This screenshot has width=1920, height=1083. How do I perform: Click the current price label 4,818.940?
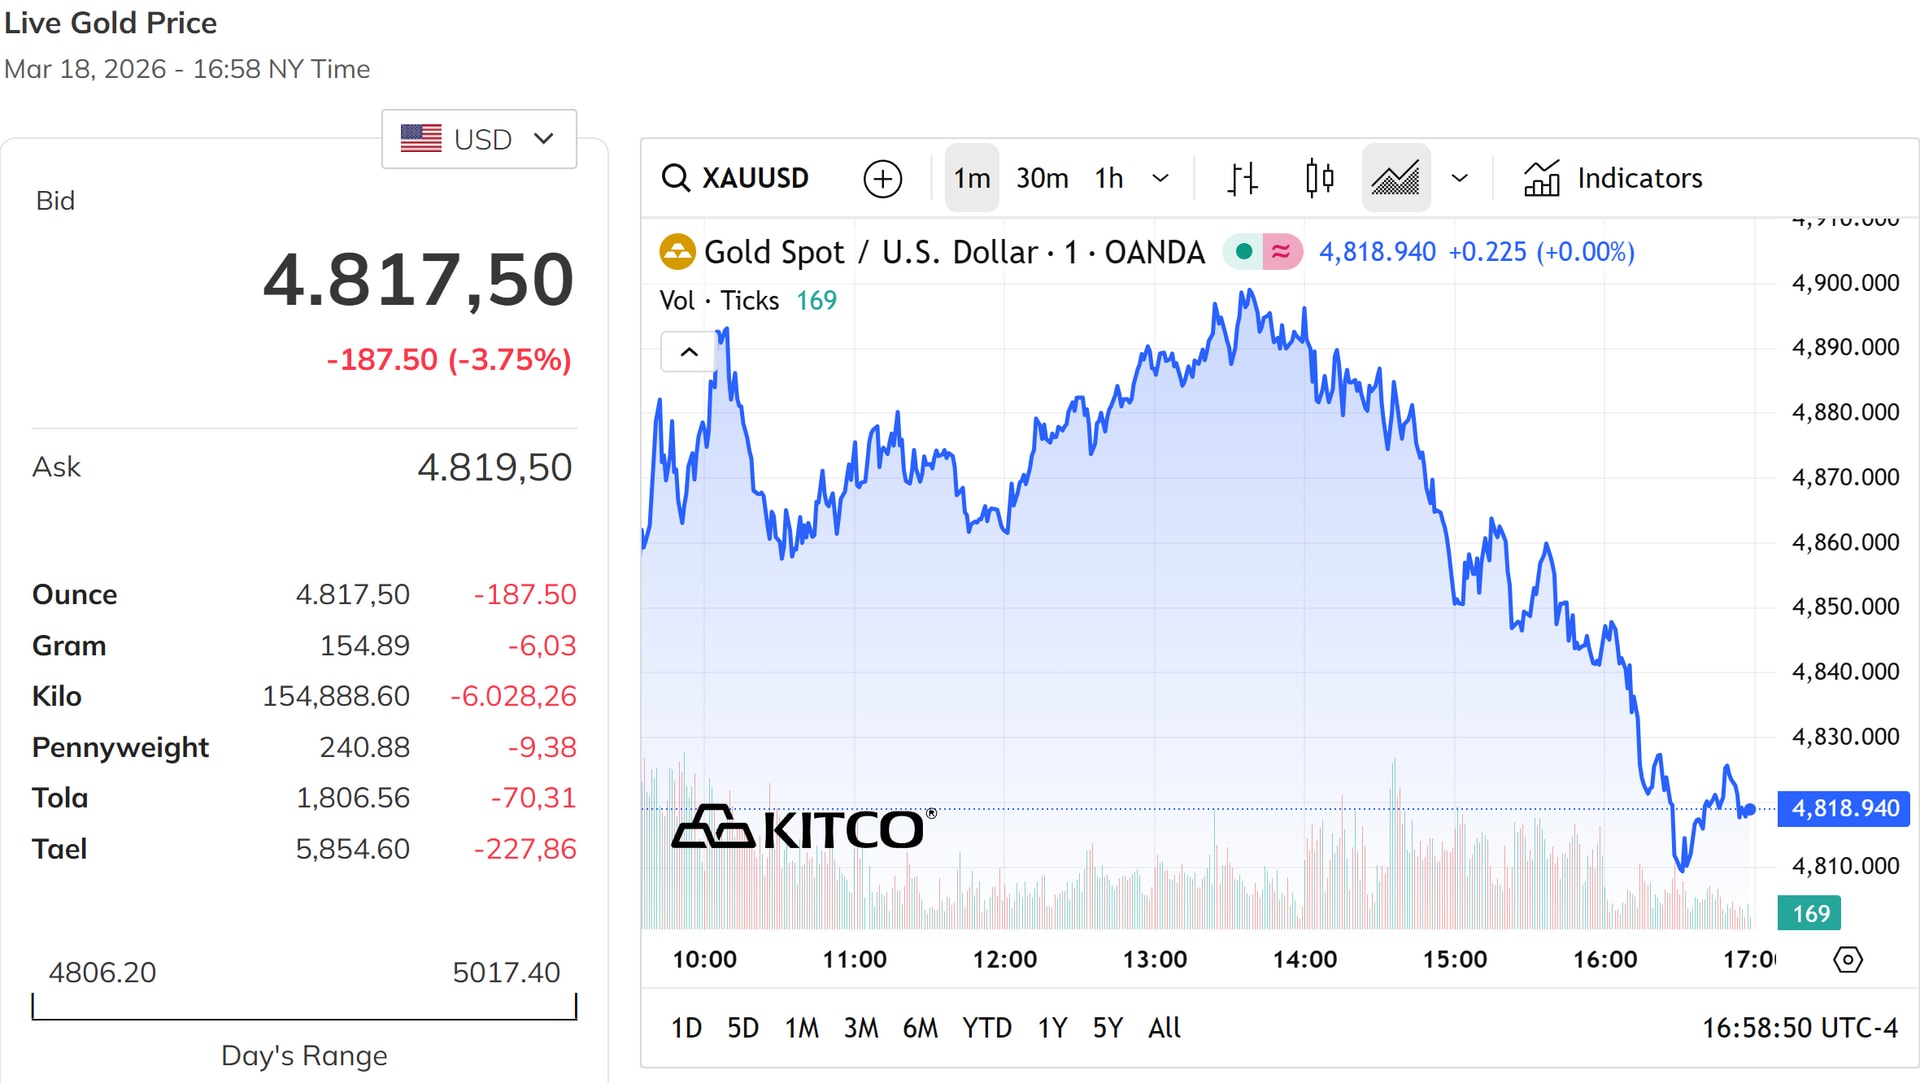tap(1844, 808)
